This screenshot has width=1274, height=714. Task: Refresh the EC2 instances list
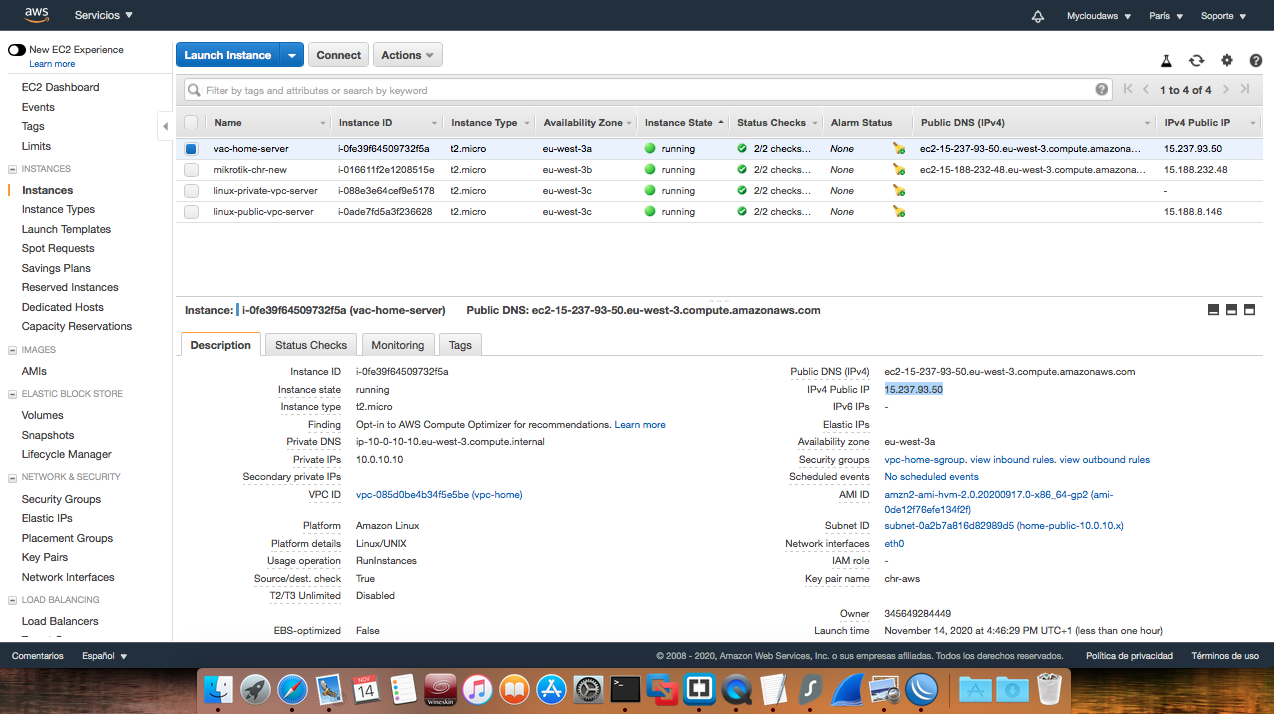1196,60
